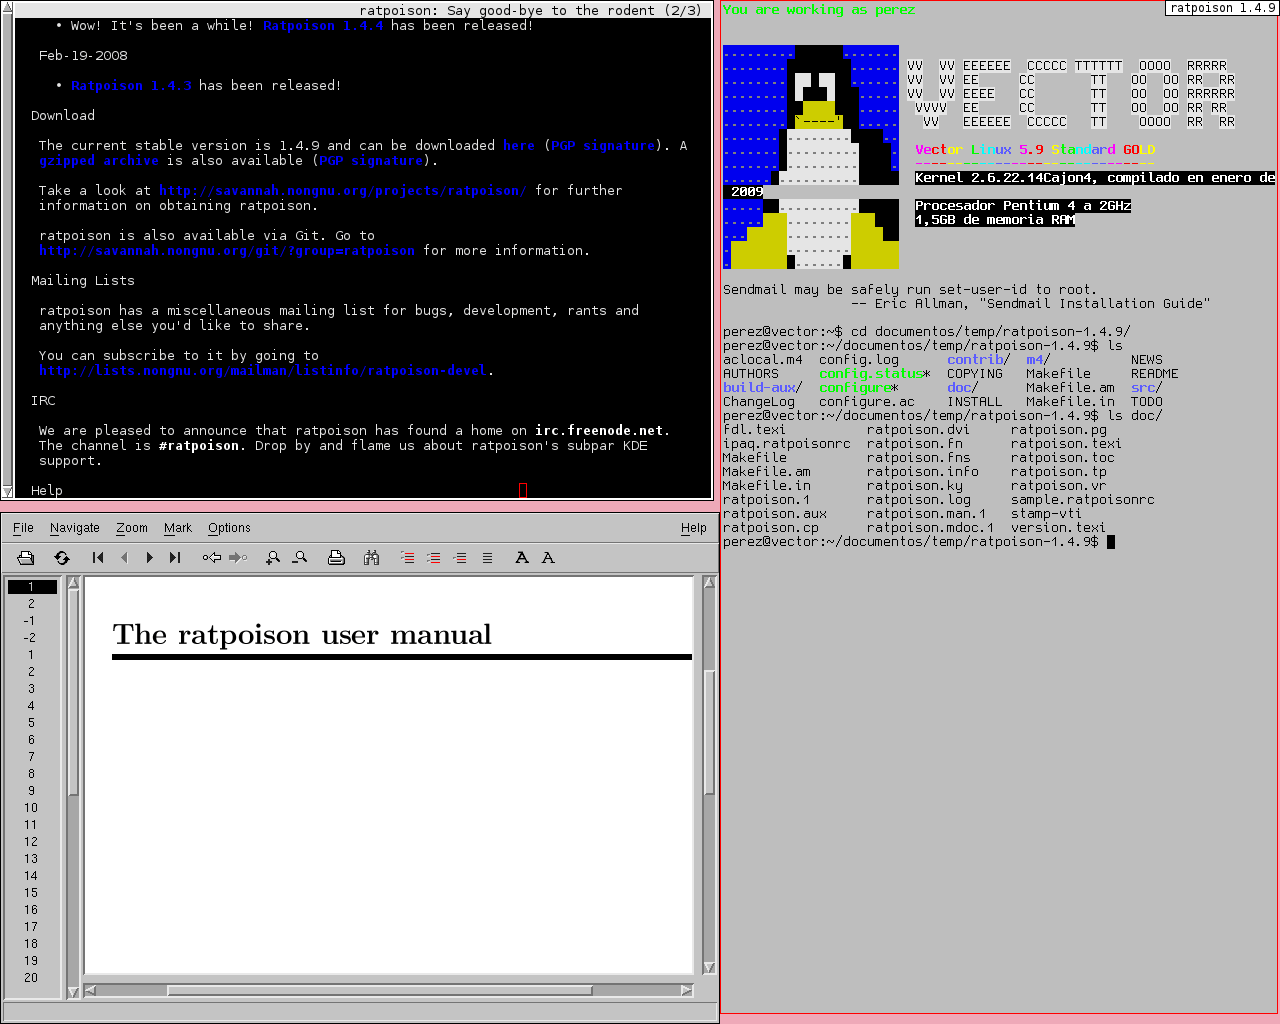Click the 'here' download link
This screenshot has width=1280, height=1024.
[x=519, y=146]
